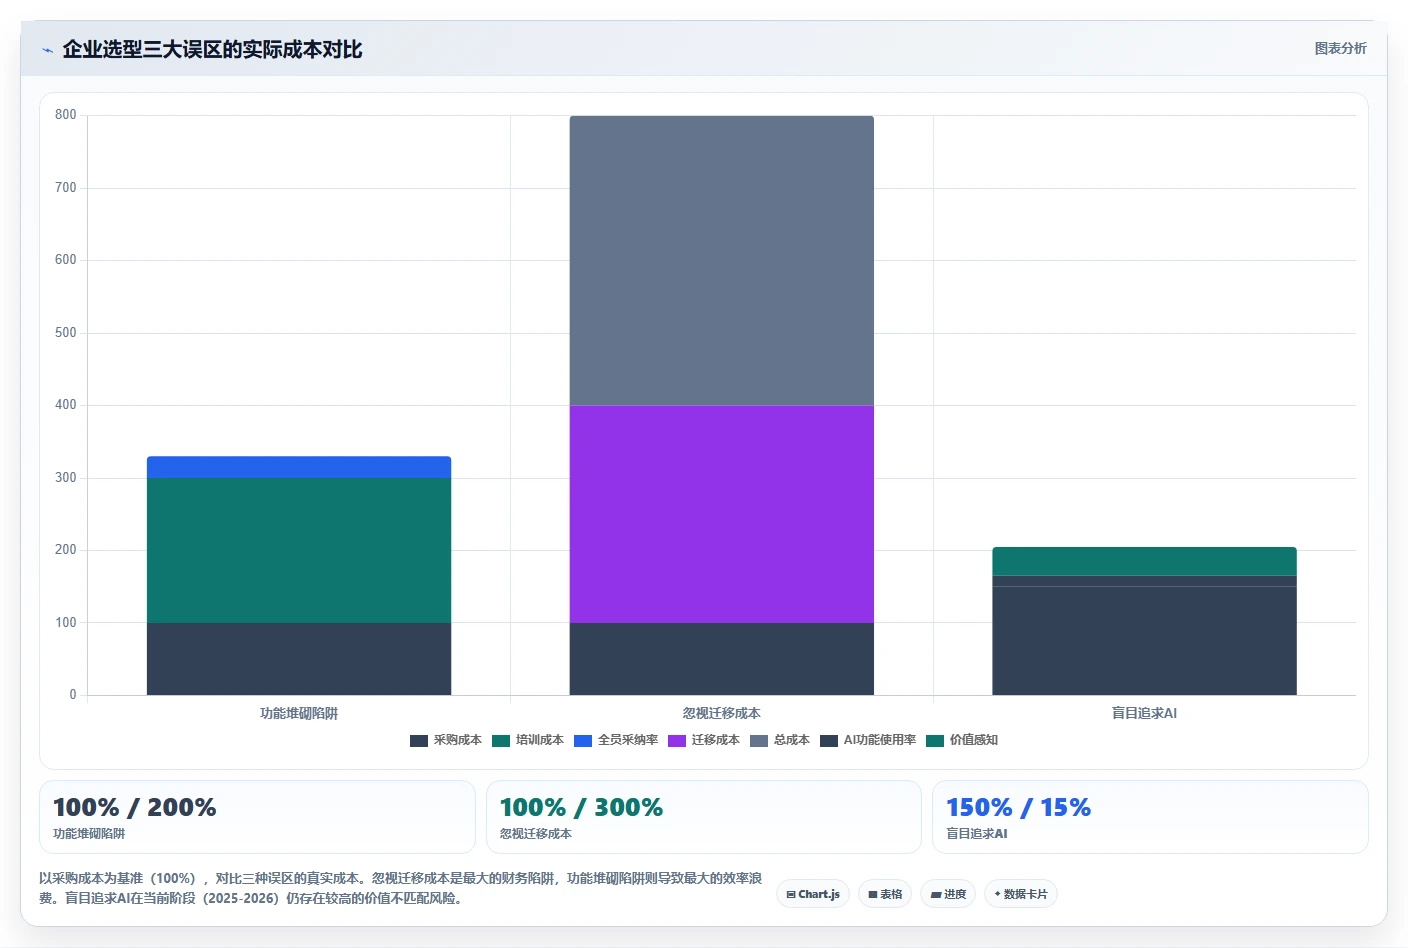Click the lightning icon beside the chart title

(47, 50)
